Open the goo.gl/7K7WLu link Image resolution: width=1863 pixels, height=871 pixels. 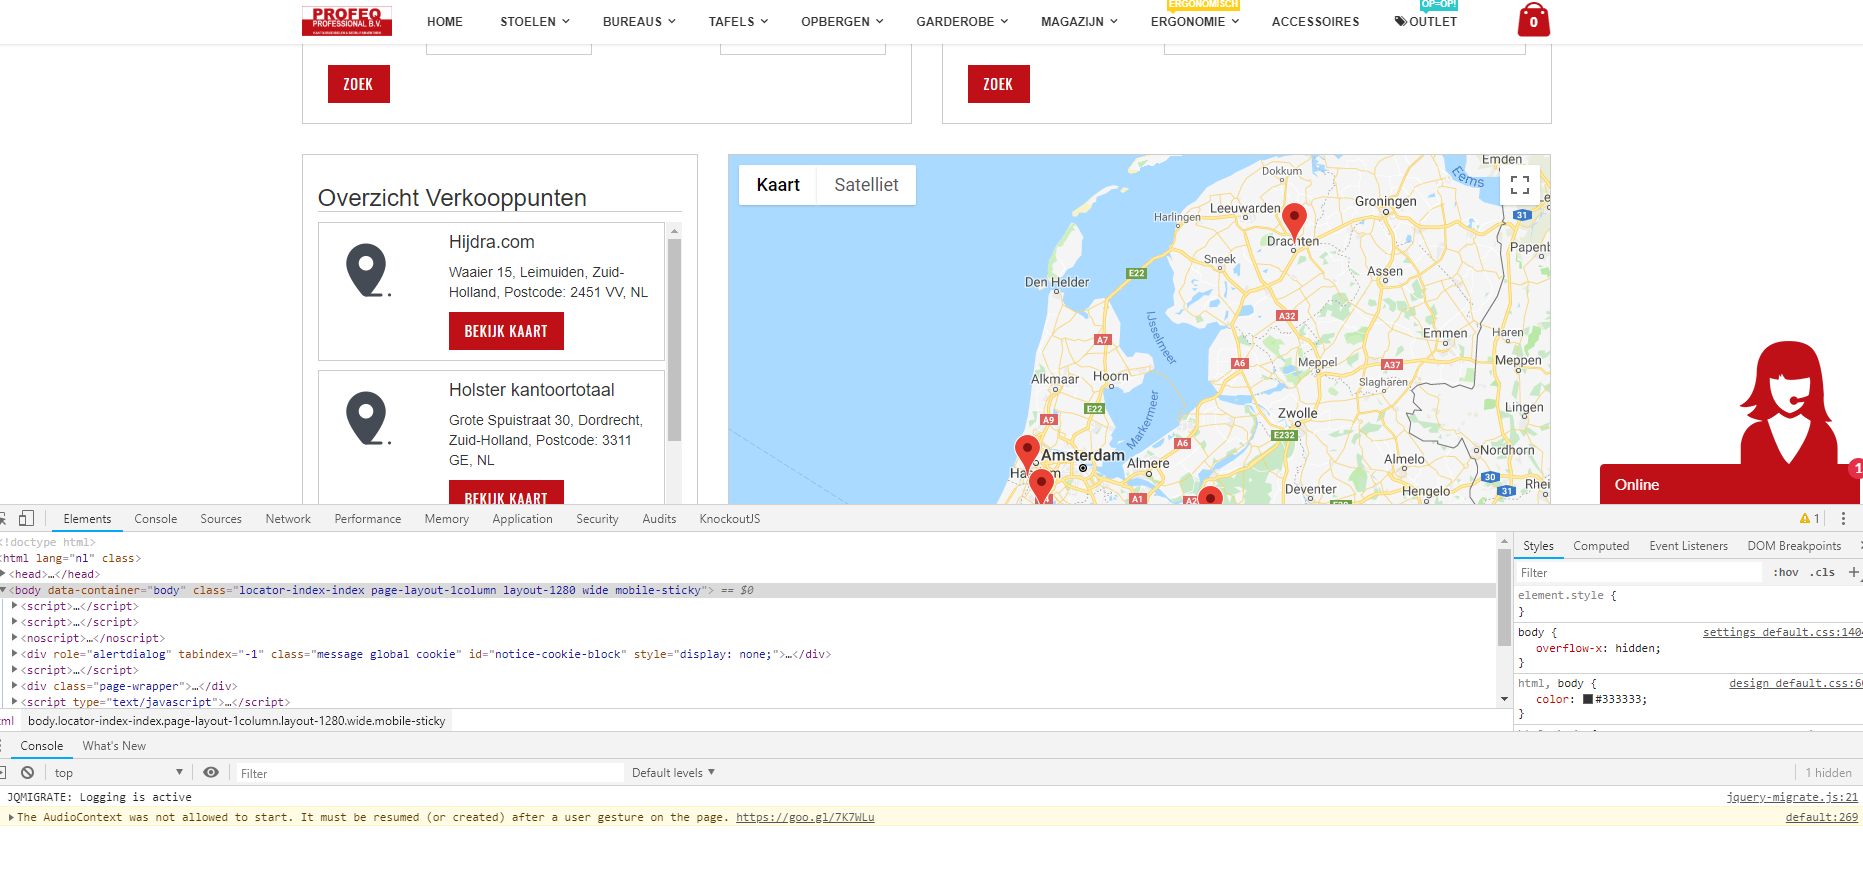(x=805, y=817)
